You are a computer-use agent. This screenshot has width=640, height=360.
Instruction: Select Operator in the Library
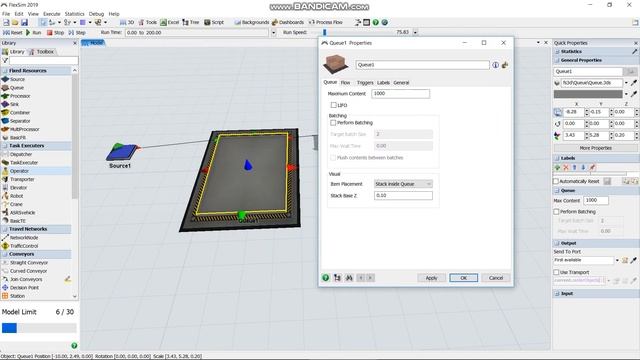click(x=16, y=171)
